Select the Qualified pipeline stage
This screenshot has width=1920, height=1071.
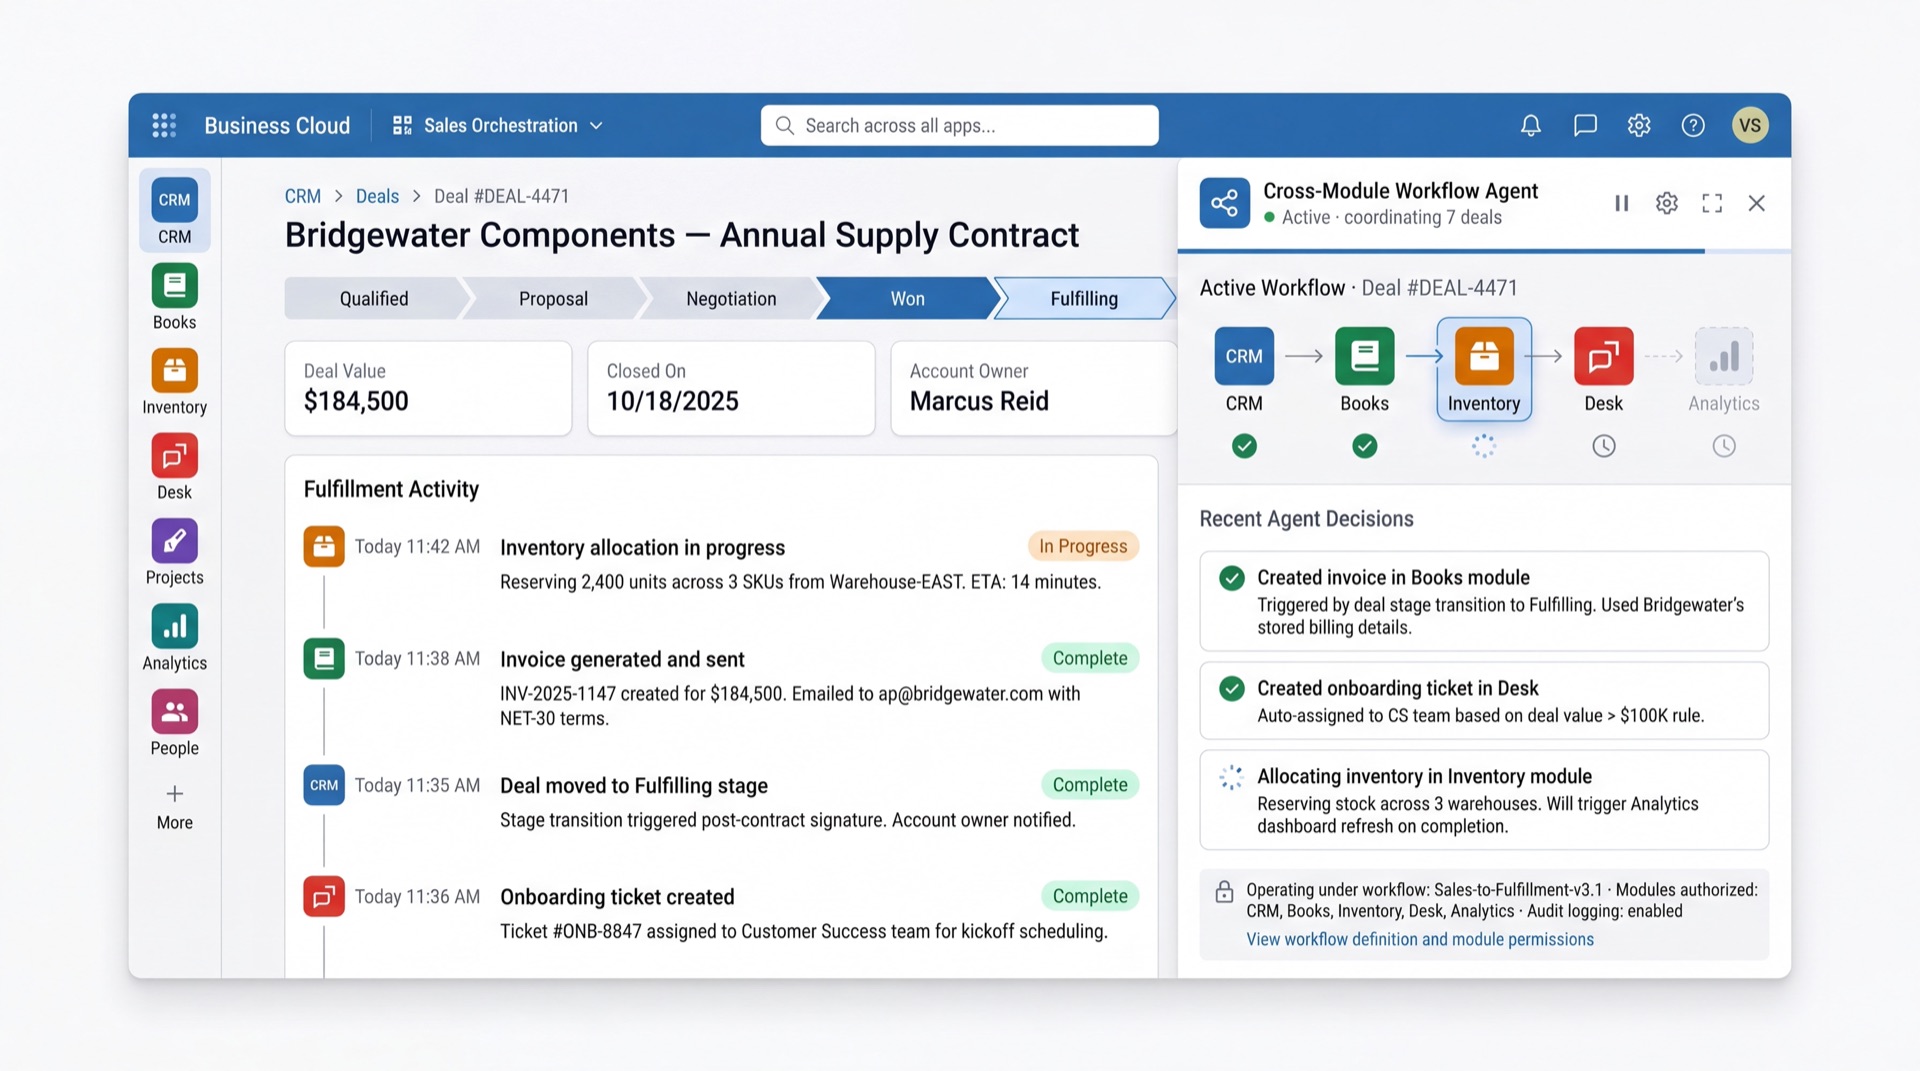tap(374, 298)
